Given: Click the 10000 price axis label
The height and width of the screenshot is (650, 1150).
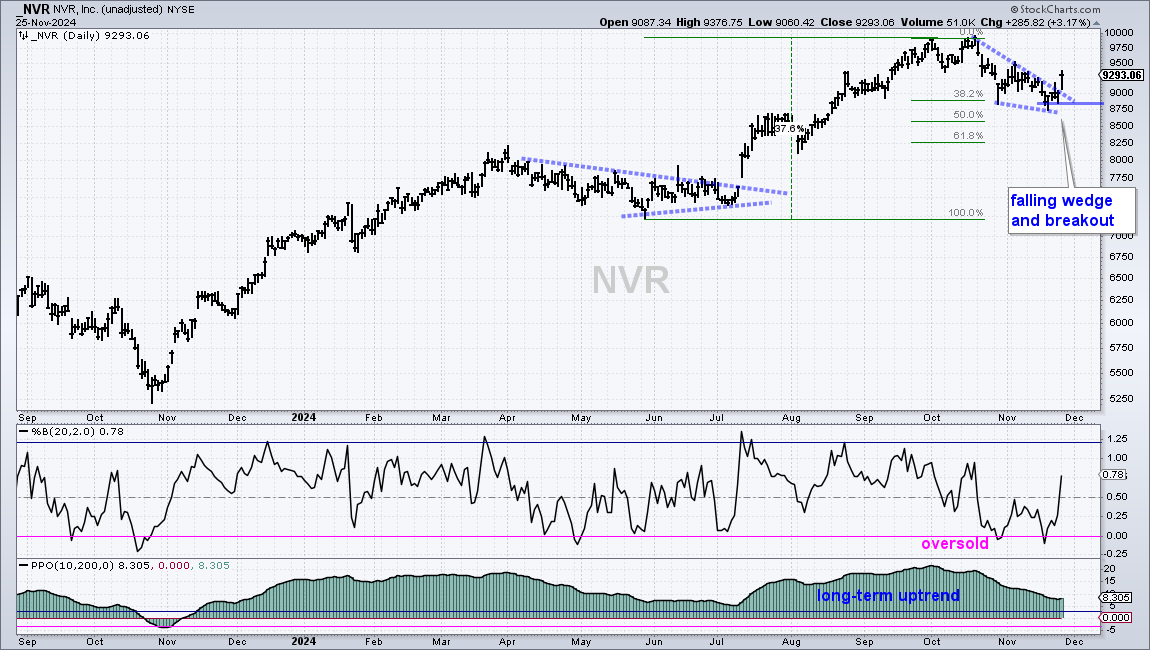Looking at the screenshot, I should (1119, 32).
